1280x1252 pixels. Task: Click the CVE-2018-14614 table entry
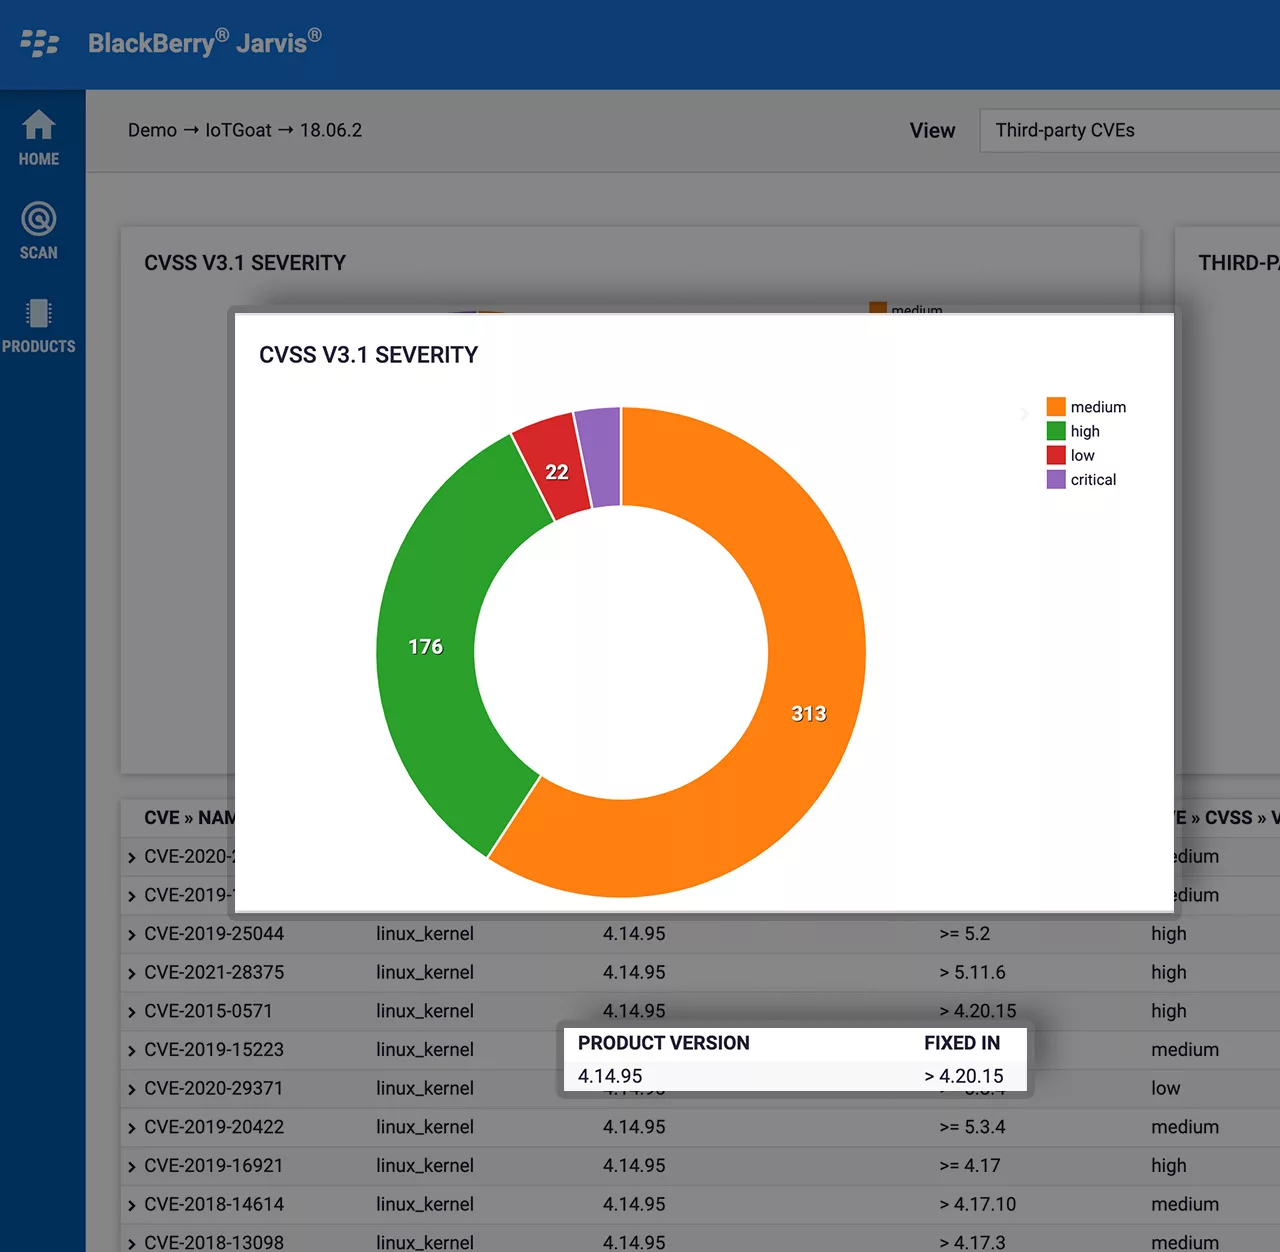click(x=214, y=1204)
